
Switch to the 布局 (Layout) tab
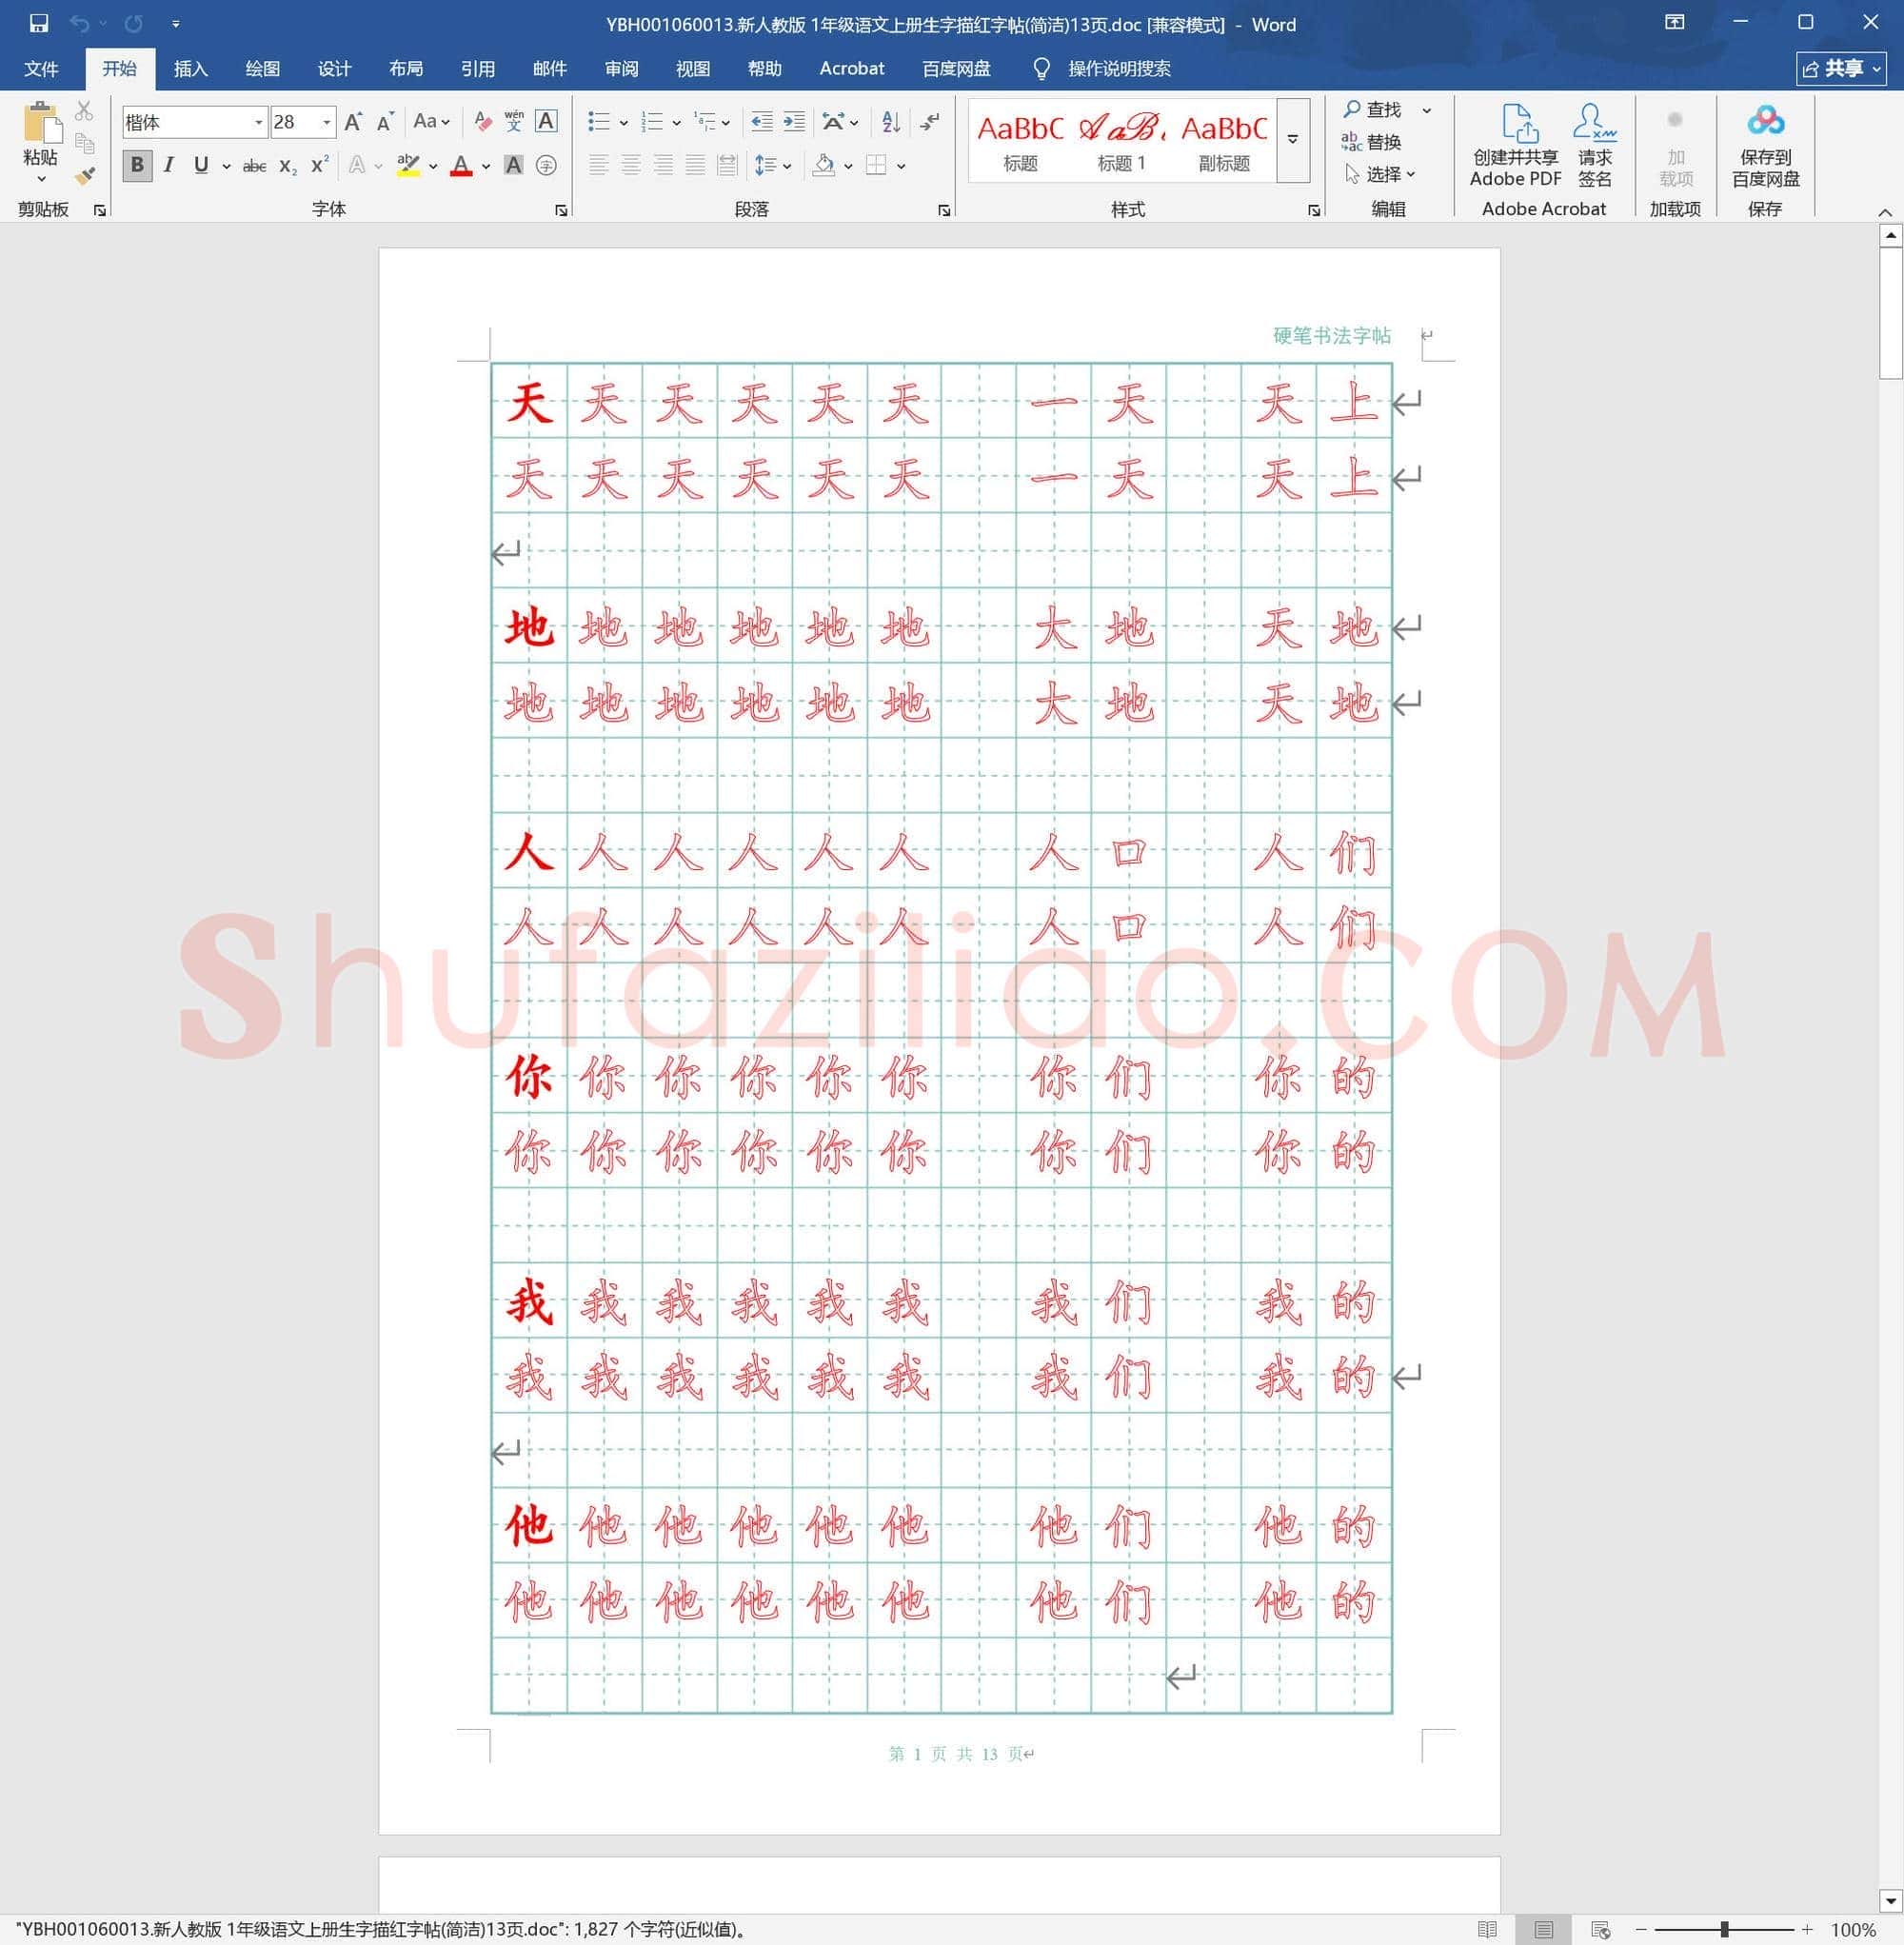click(x=406, y=69)
